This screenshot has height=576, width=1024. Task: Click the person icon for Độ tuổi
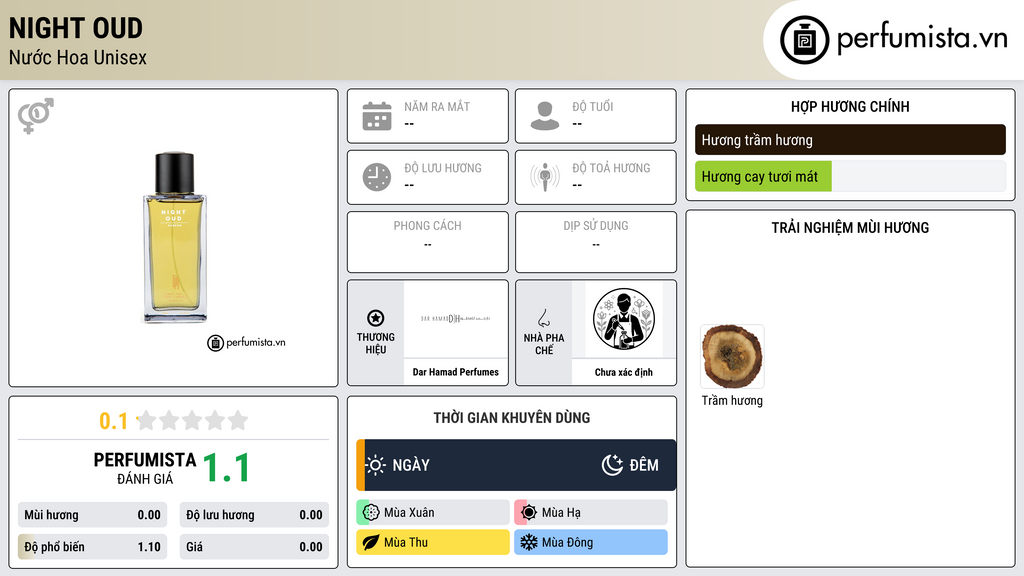(x=545, y=116)
